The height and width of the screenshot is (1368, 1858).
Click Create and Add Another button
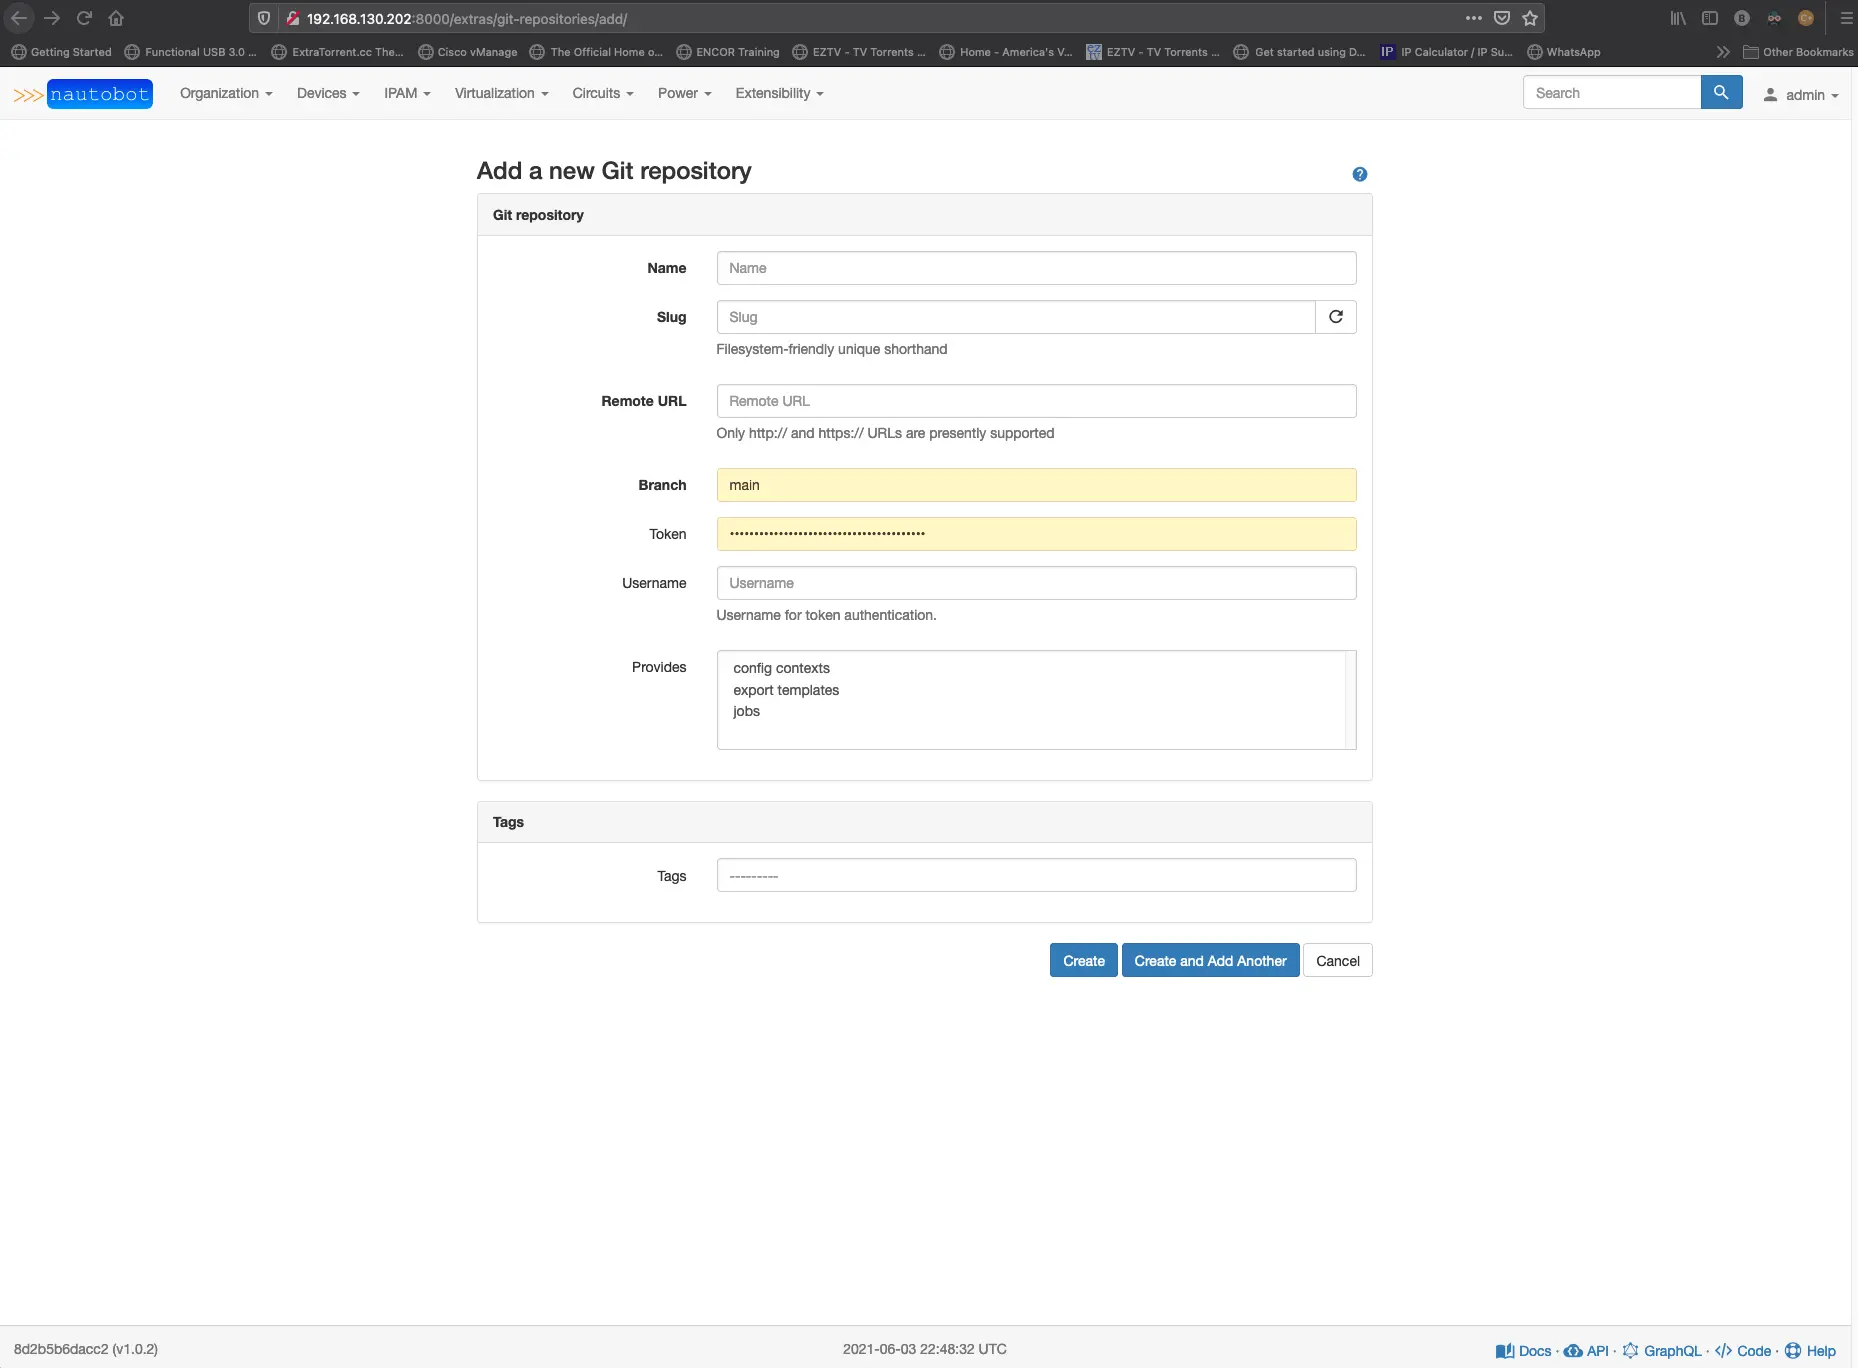click(x=1210, y=961)
